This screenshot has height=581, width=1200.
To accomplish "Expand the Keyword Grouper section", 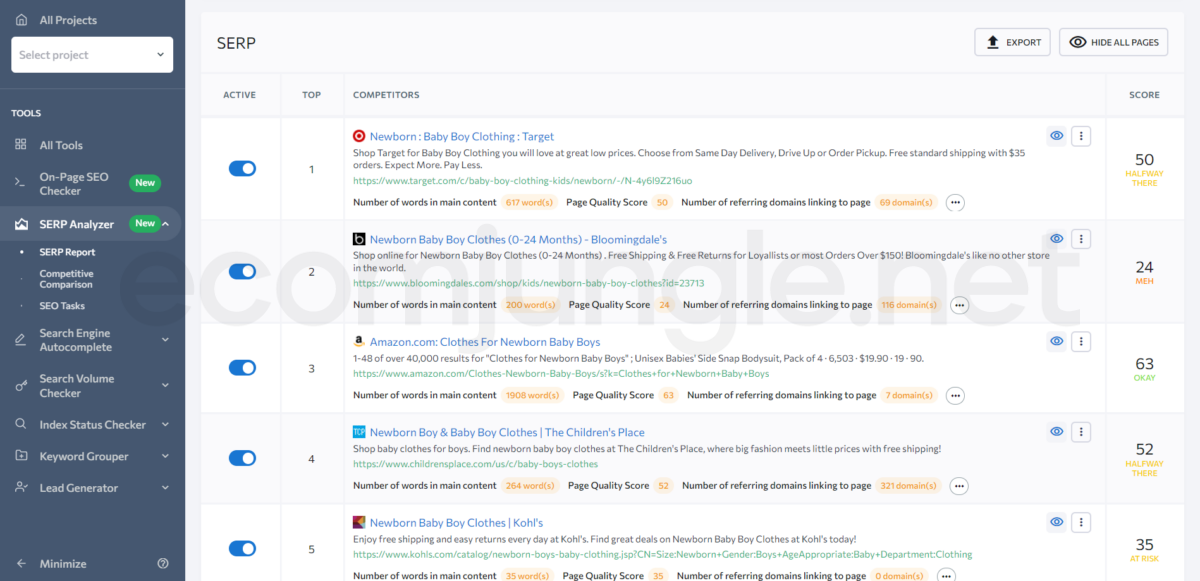I will (x=165, y=456).
